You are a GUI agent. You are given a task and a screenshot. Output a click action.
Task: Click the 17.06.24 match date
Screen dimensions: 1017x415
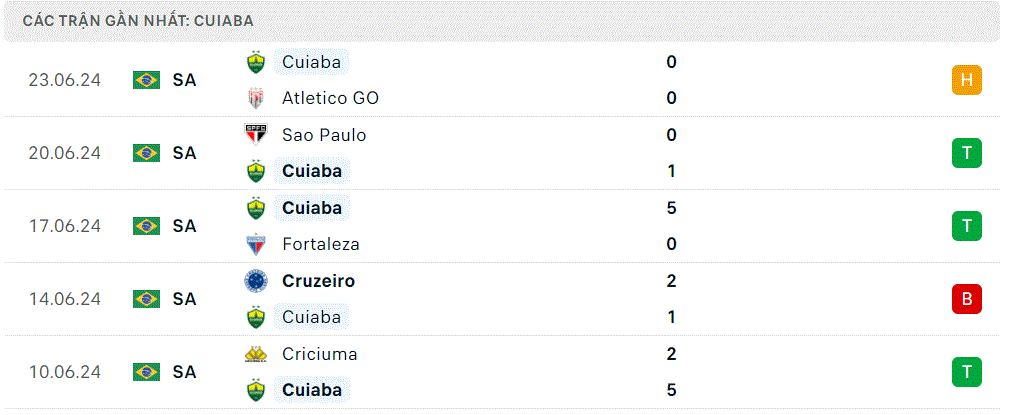[x=65, y=226]
